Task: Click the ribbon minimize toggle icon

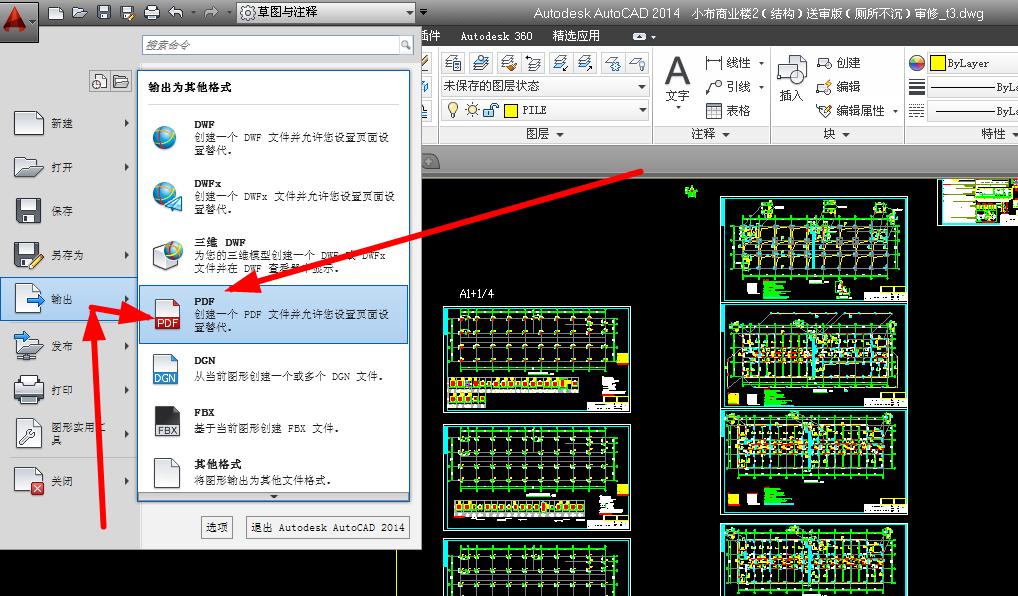Action: pyautogui.click(x=639, y=37)
